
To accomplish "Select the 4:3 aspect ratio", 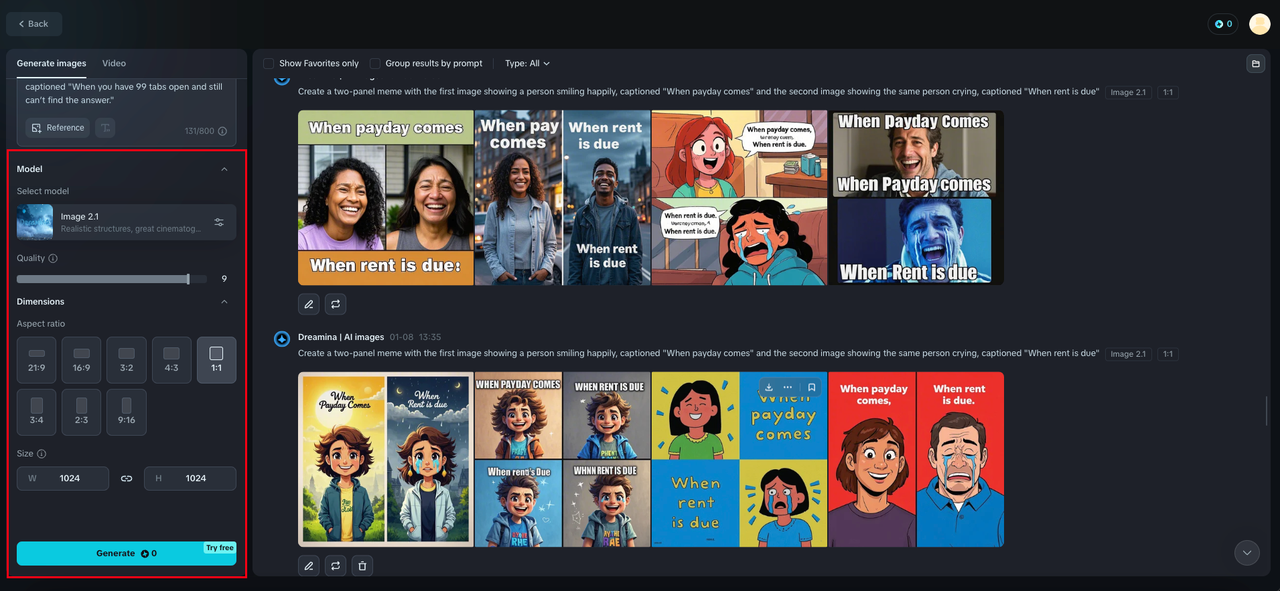I will coord(171,361).
